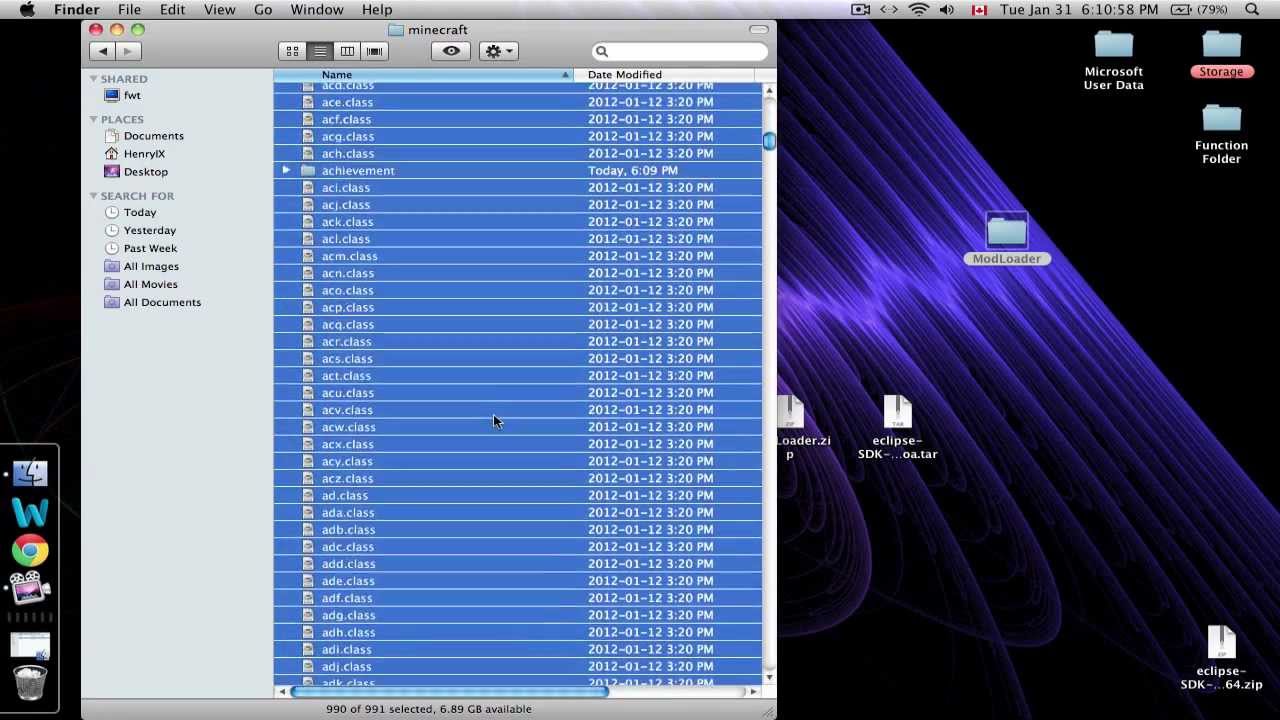Click the blue W app in Dock
The image size is (1280, 720).
[30, 512]
